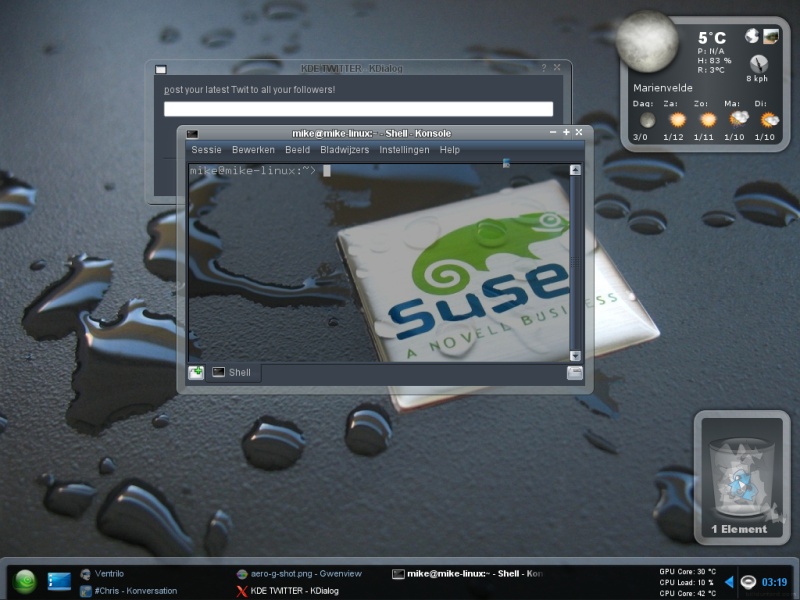Open the Help menu in Konsole
This screenshot has width=800, height=600.
coord(449,150)
